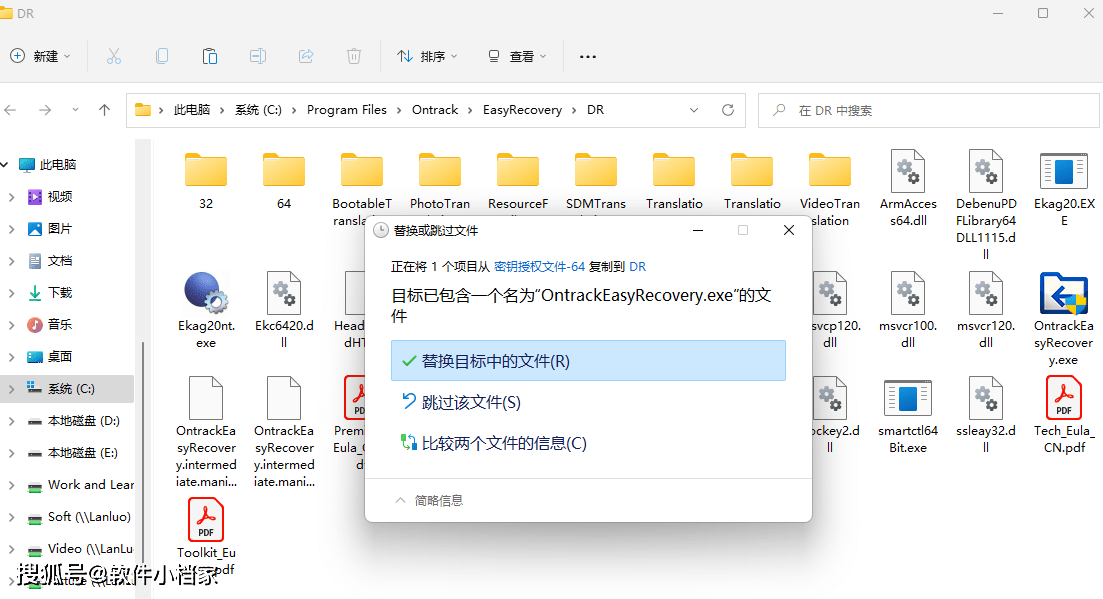1103x599 pixels.
Task: Click Program Files in breadcrumb path
Action: pos(347,110)
